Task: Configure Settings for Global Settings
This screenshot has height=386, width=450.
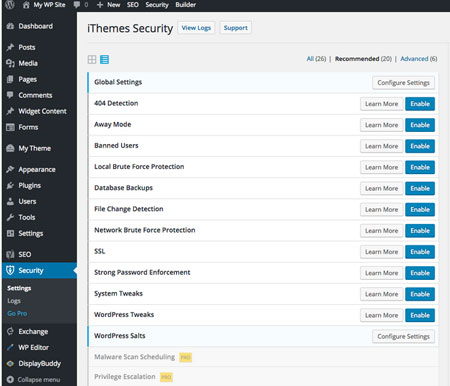Action: coord(403,83)
